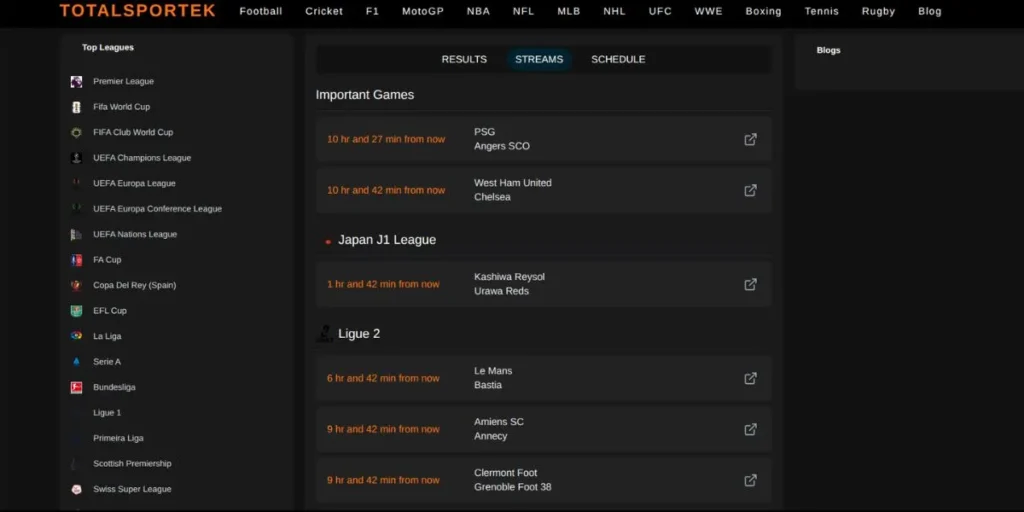The height and width of the screenshot is (512, 1024).
Task: Click the Swiss Super League icon
Action: [76, 489]
